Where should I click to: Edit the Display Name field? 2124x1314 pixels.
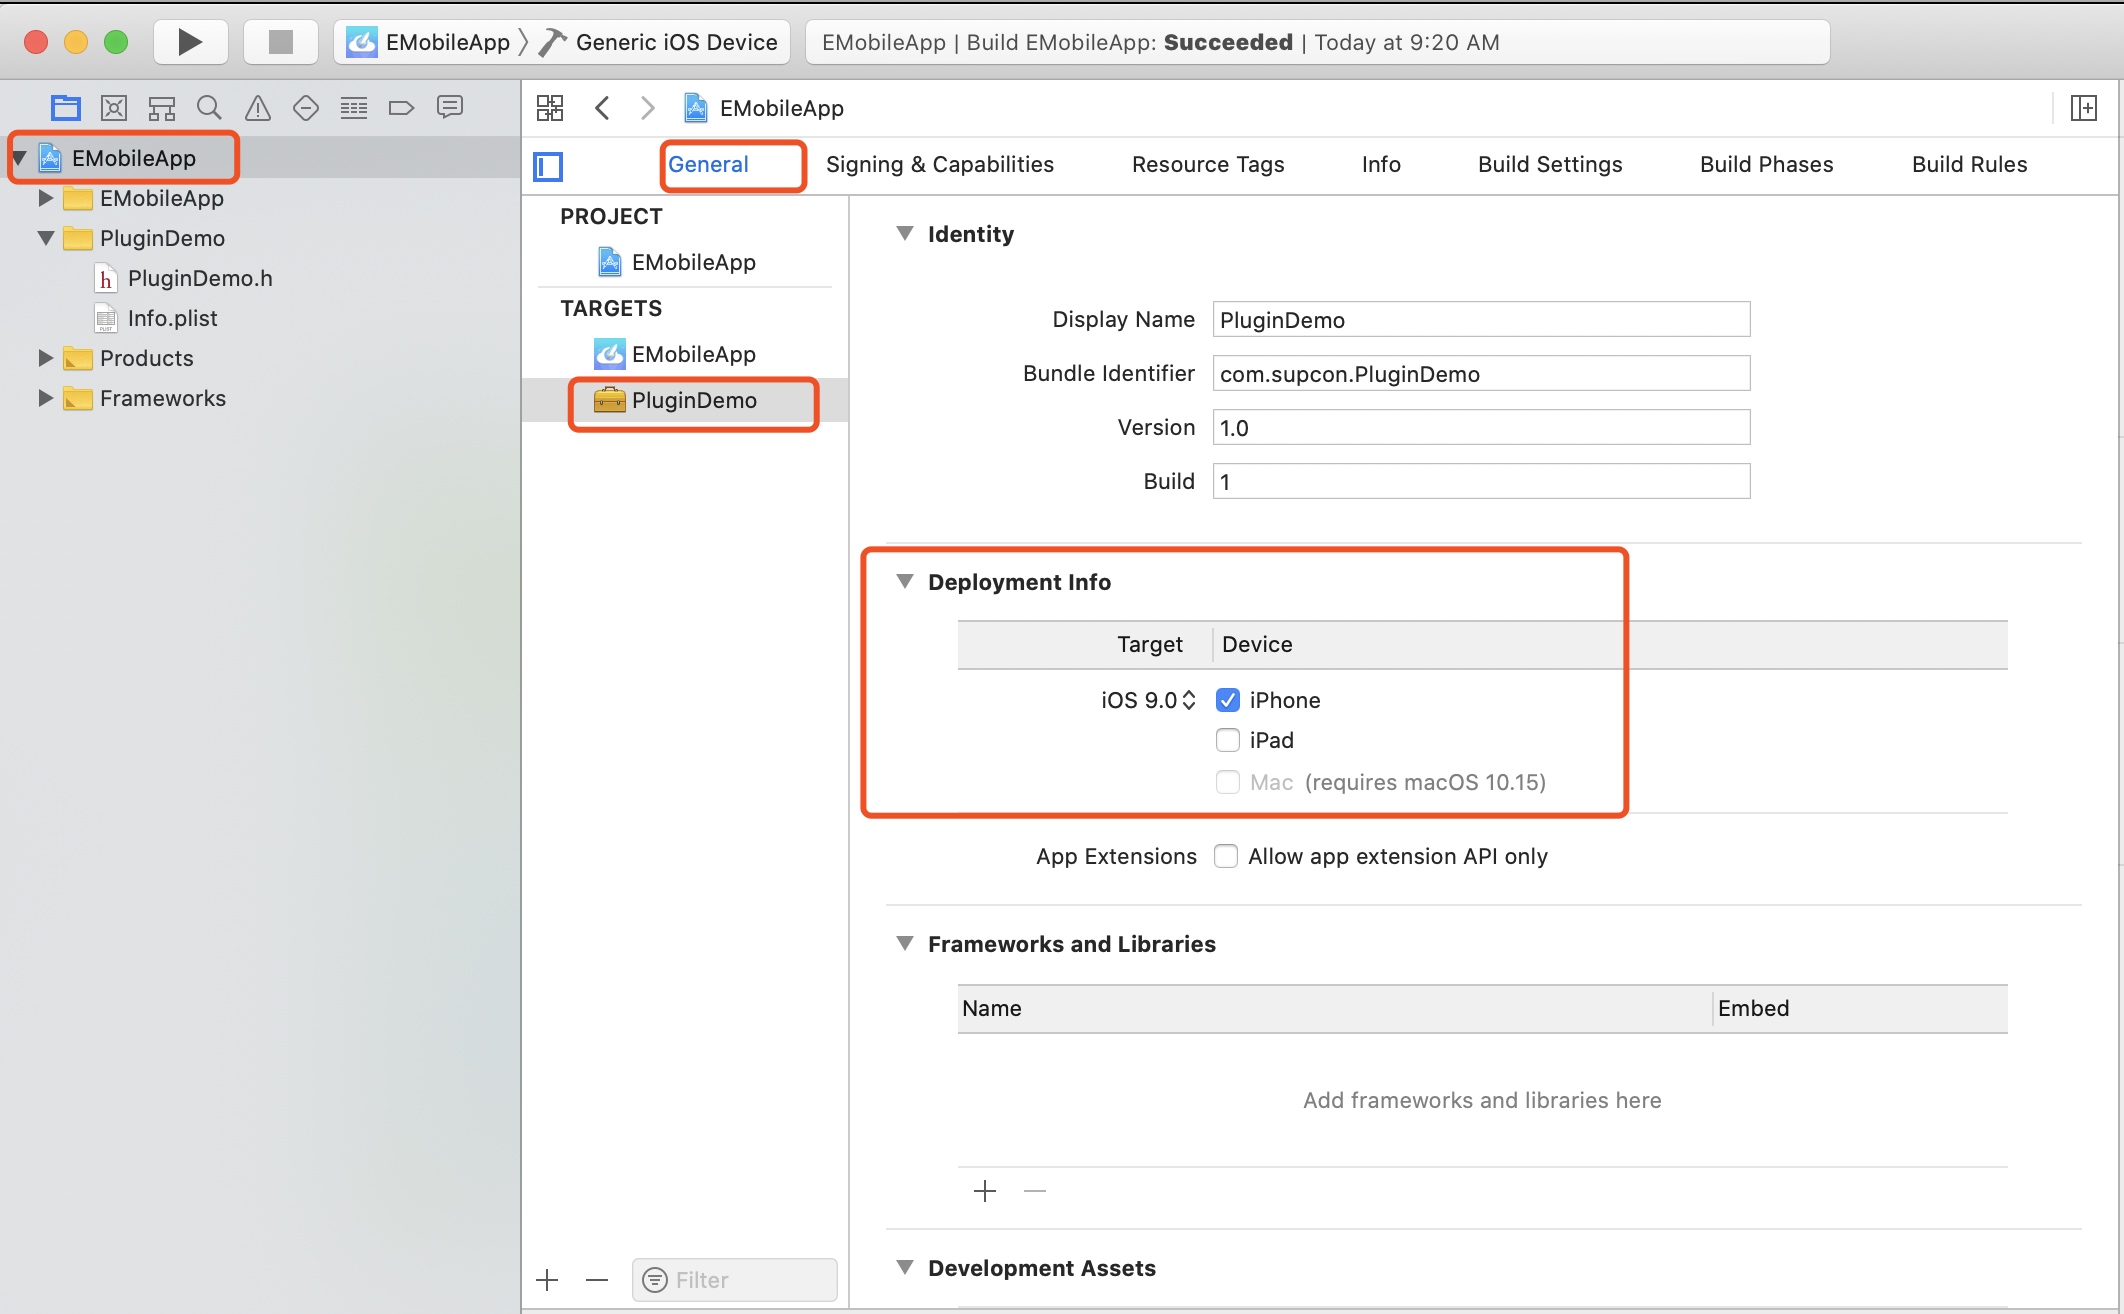1481,320
